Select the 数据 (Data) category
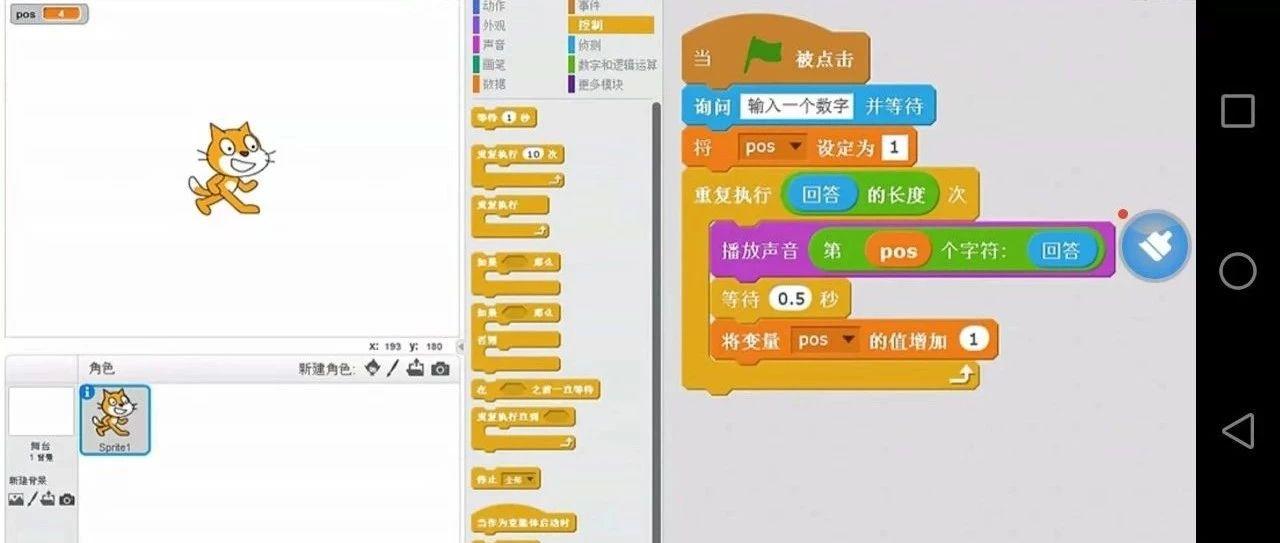Viewport: 1280px width, 543px height. [493, 85]
